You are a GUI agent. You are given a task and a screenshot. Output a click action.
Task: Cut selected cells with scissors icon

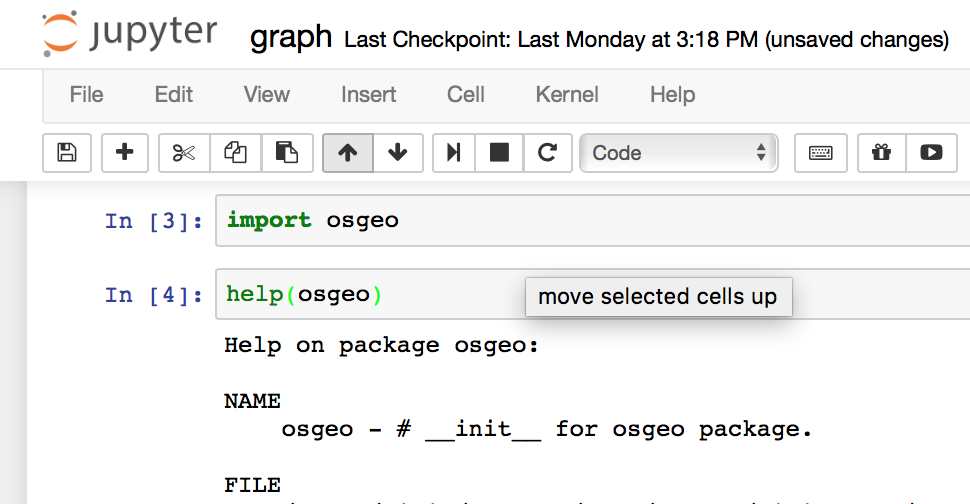coord(184,153)
